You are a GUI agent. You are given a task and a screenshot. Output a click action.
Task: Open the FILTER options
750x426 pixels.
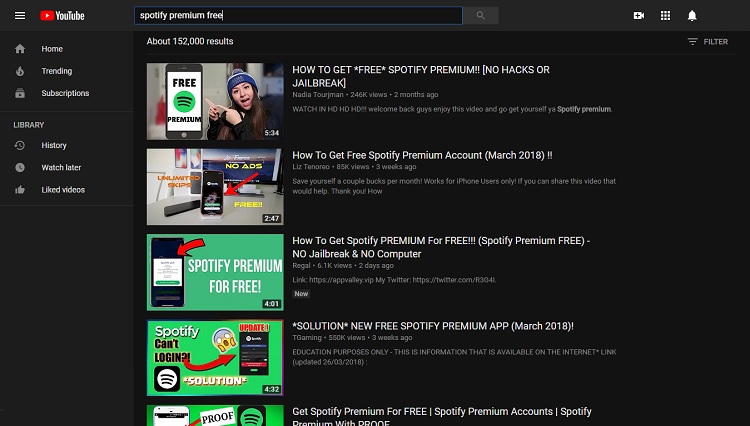pos(707,42)
